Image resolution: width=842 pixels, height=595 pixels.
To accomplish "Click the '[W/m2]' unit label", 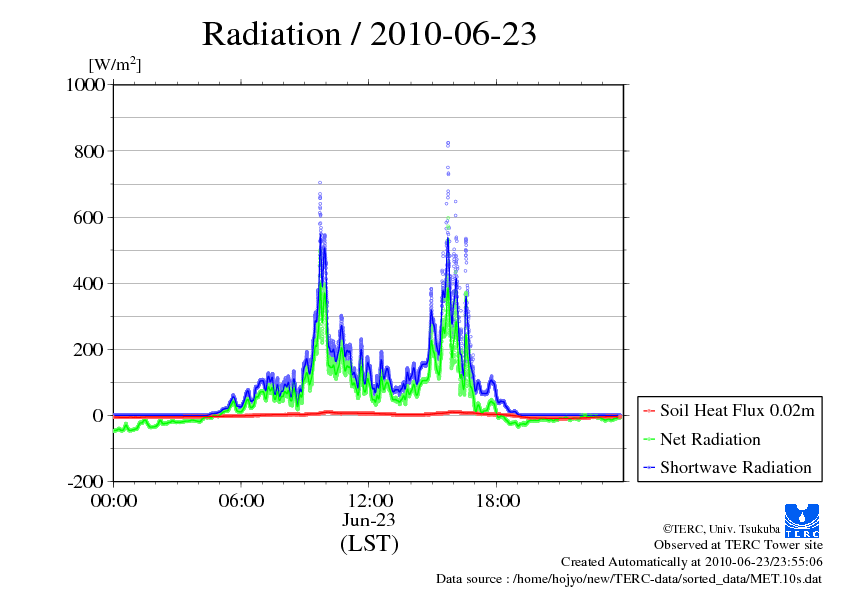I will click(115, 64).
